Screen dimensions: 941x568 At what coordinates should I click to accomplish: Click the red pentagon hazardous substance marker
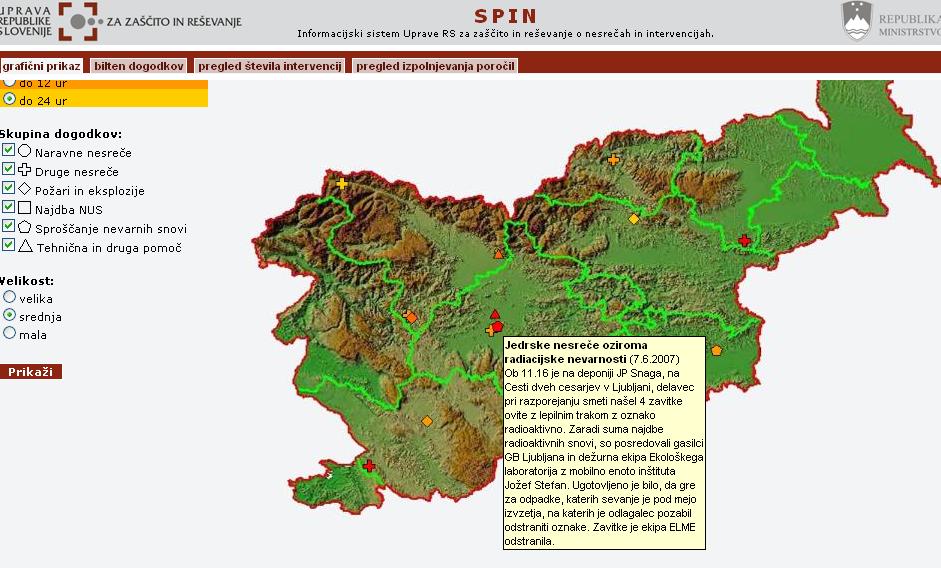point(497,326)
